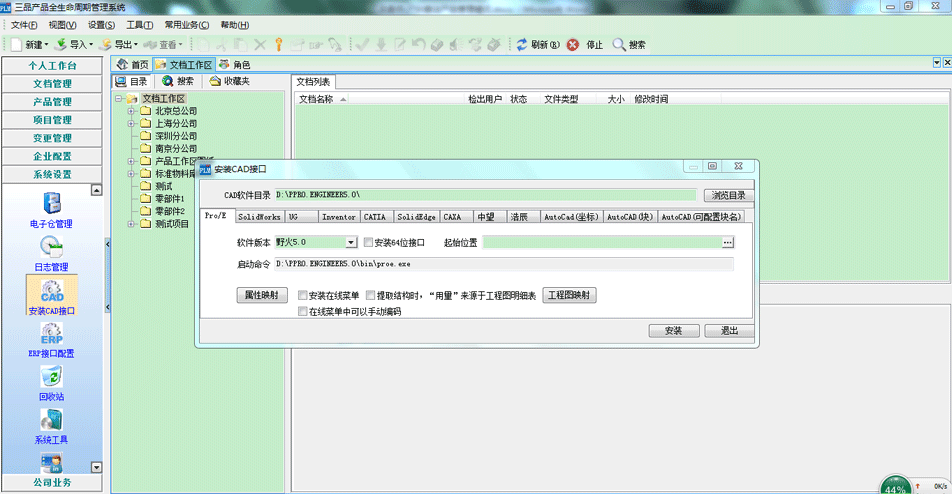Click the 起始位置 input field
The image size is (952, 494).
point(600,242)
